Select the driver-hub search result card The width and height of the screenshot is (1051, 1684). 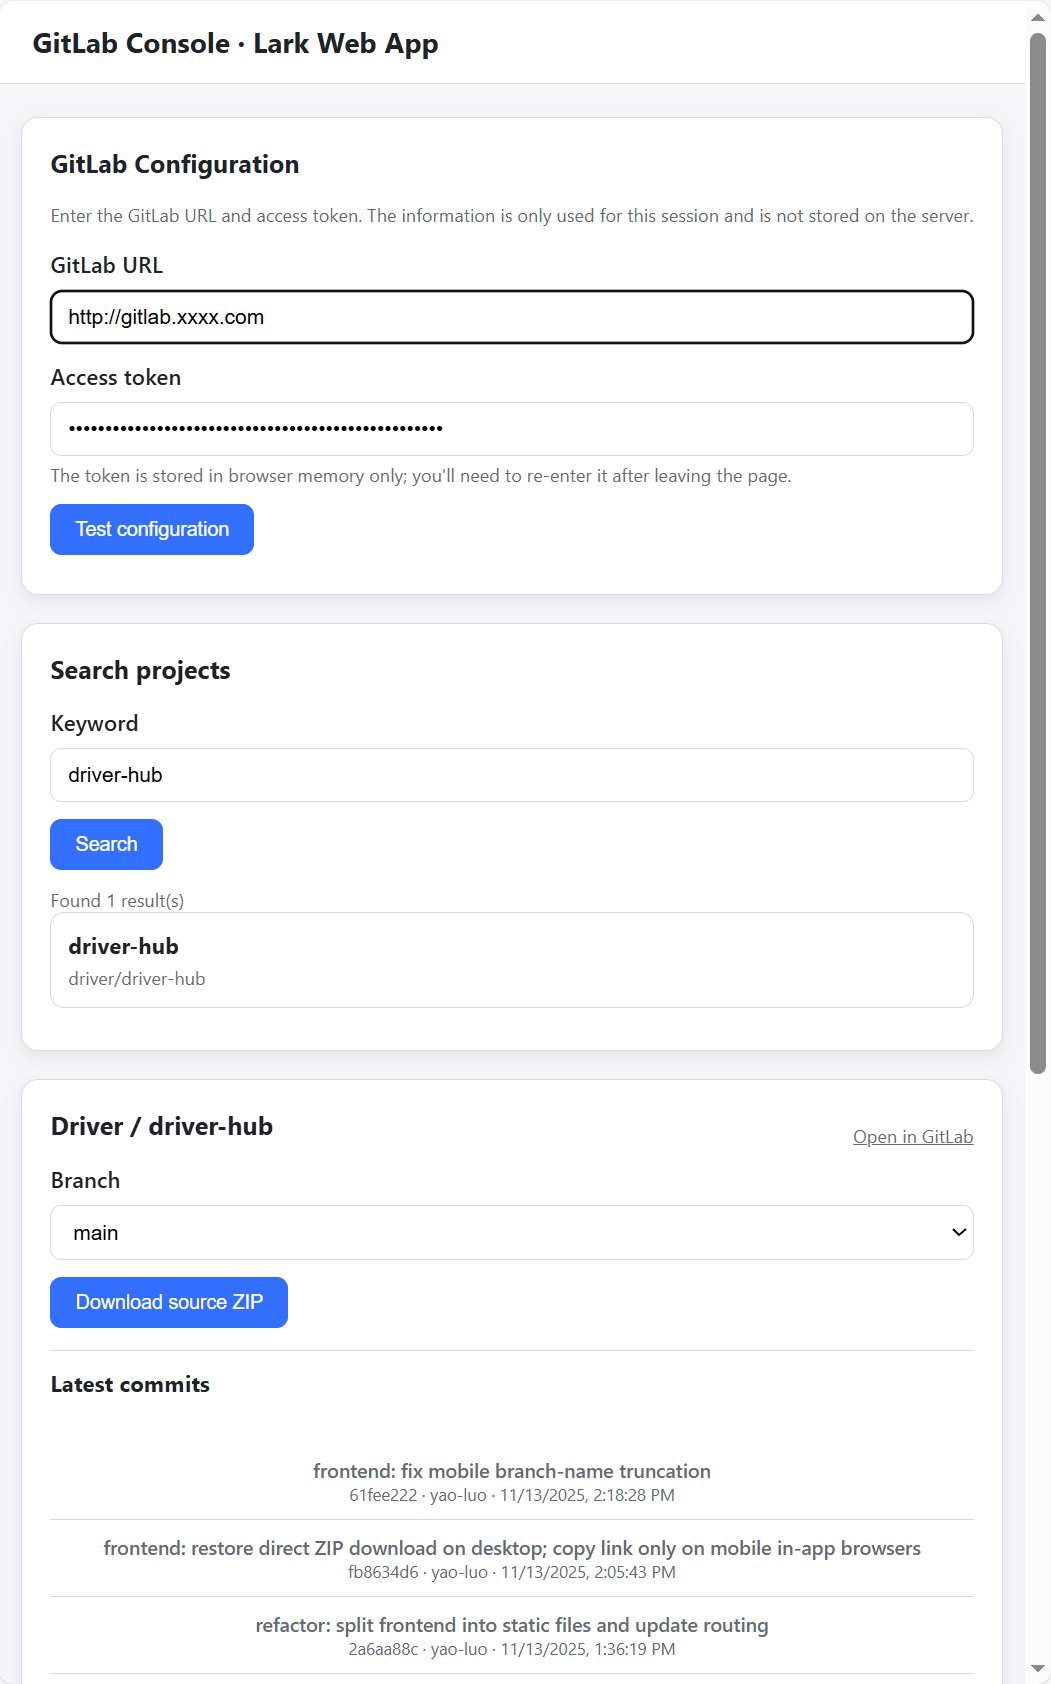point(511,960)
